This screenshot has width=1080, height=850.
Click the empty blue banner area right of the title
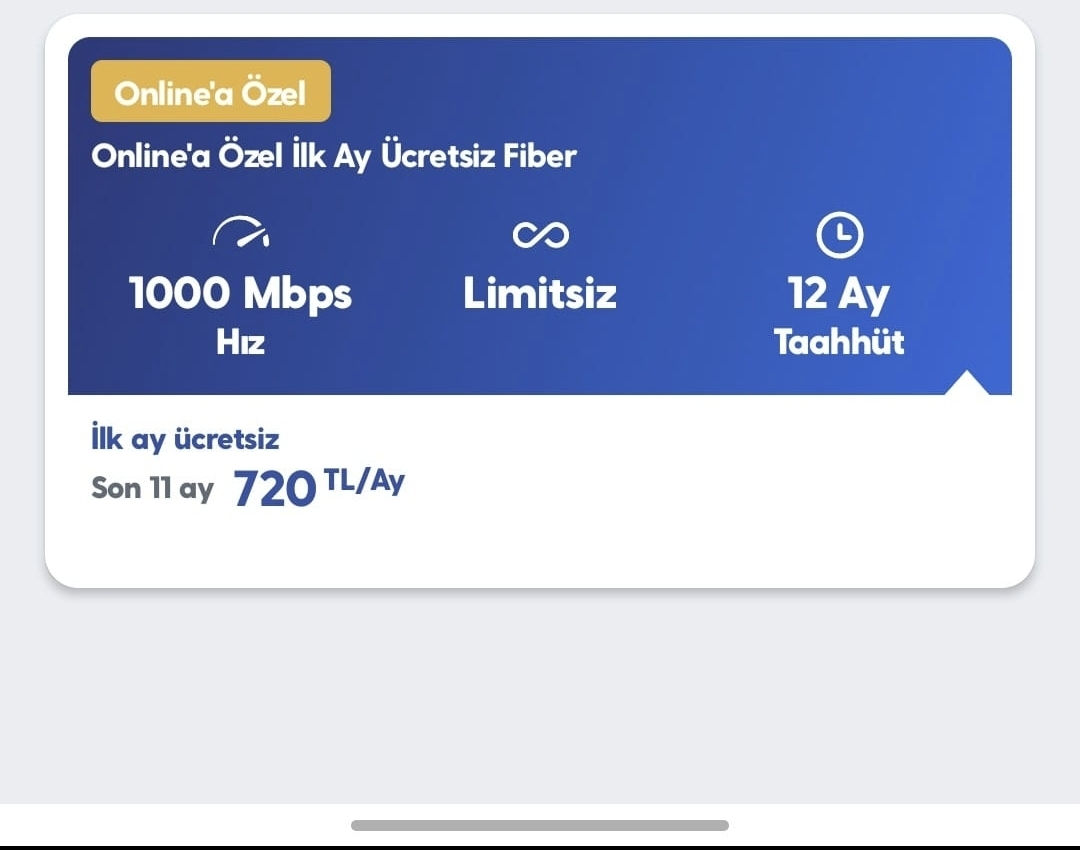point(800,156)
